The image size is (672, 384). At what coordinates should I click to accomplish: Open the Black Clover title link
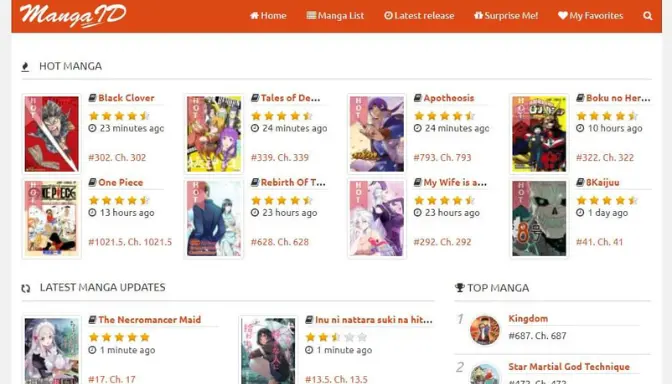tap(126, 98)
